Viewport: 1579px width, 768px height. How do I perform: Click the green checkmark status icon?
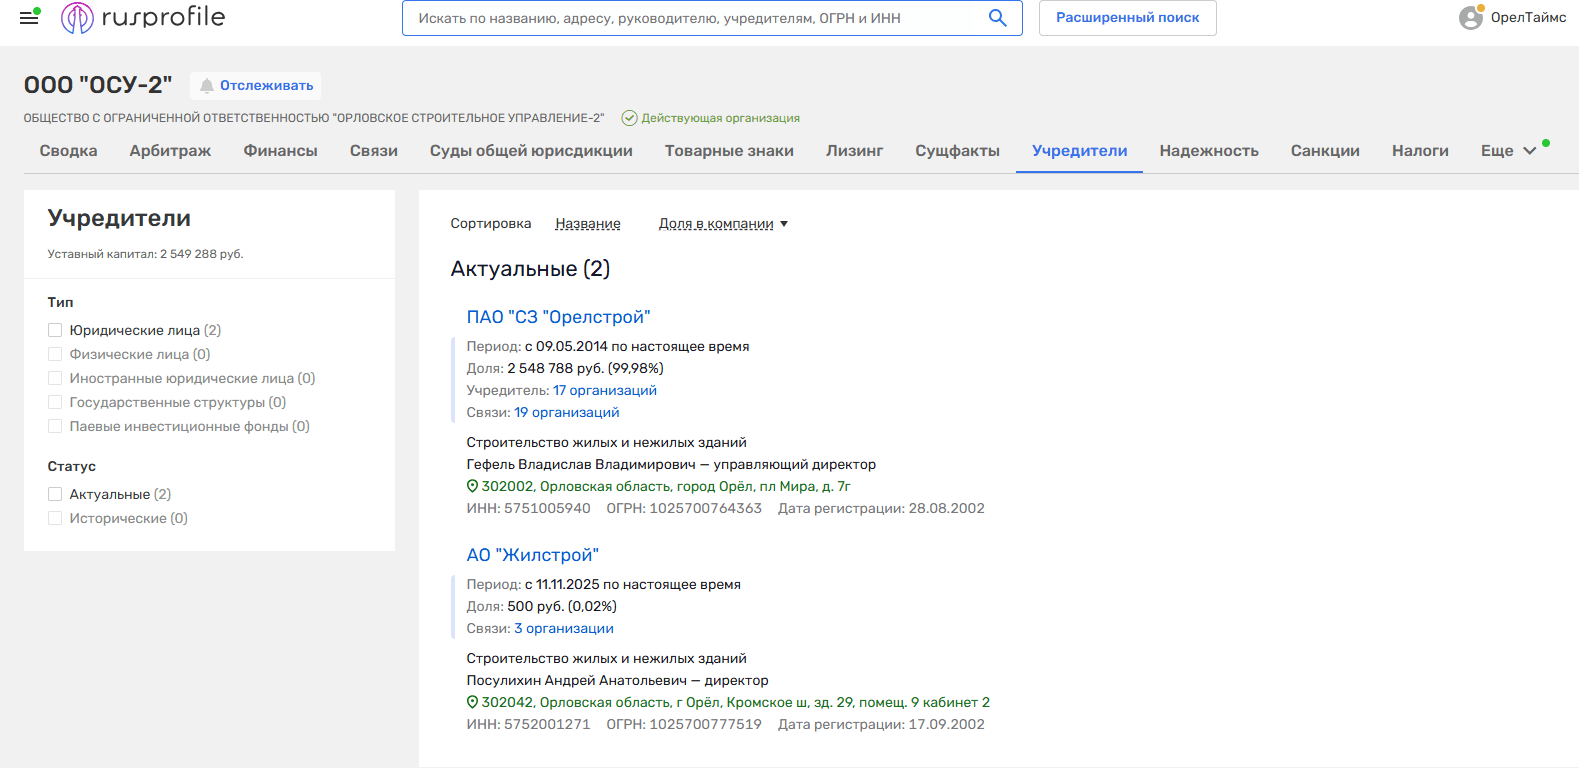coord(629,118)
